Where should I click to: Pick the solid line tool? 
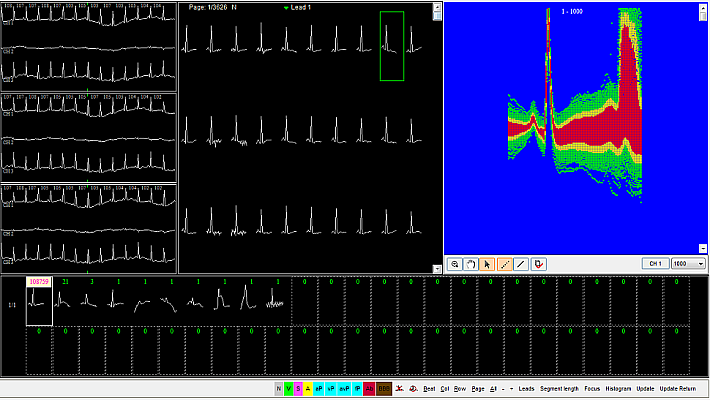[521, 264]
